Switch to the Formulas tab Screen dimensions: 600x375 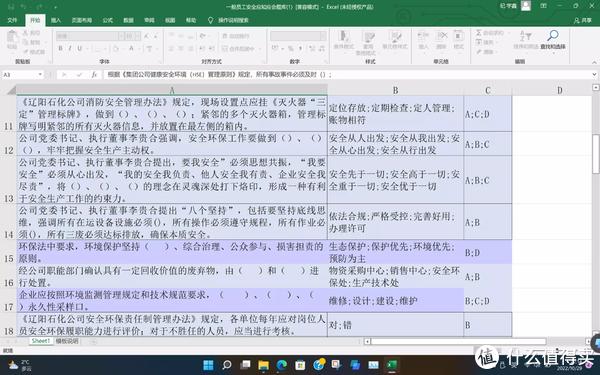click(x=108, y=20)
